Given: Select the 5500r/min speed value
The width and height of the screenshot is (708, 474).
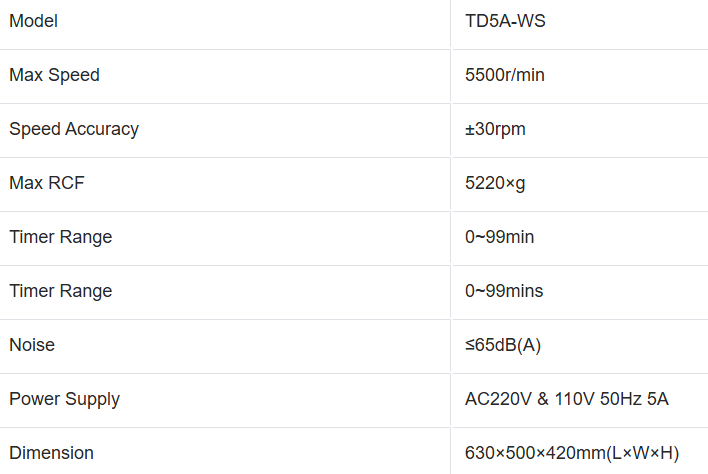Looking at the screenshot, I should (505, 75).
